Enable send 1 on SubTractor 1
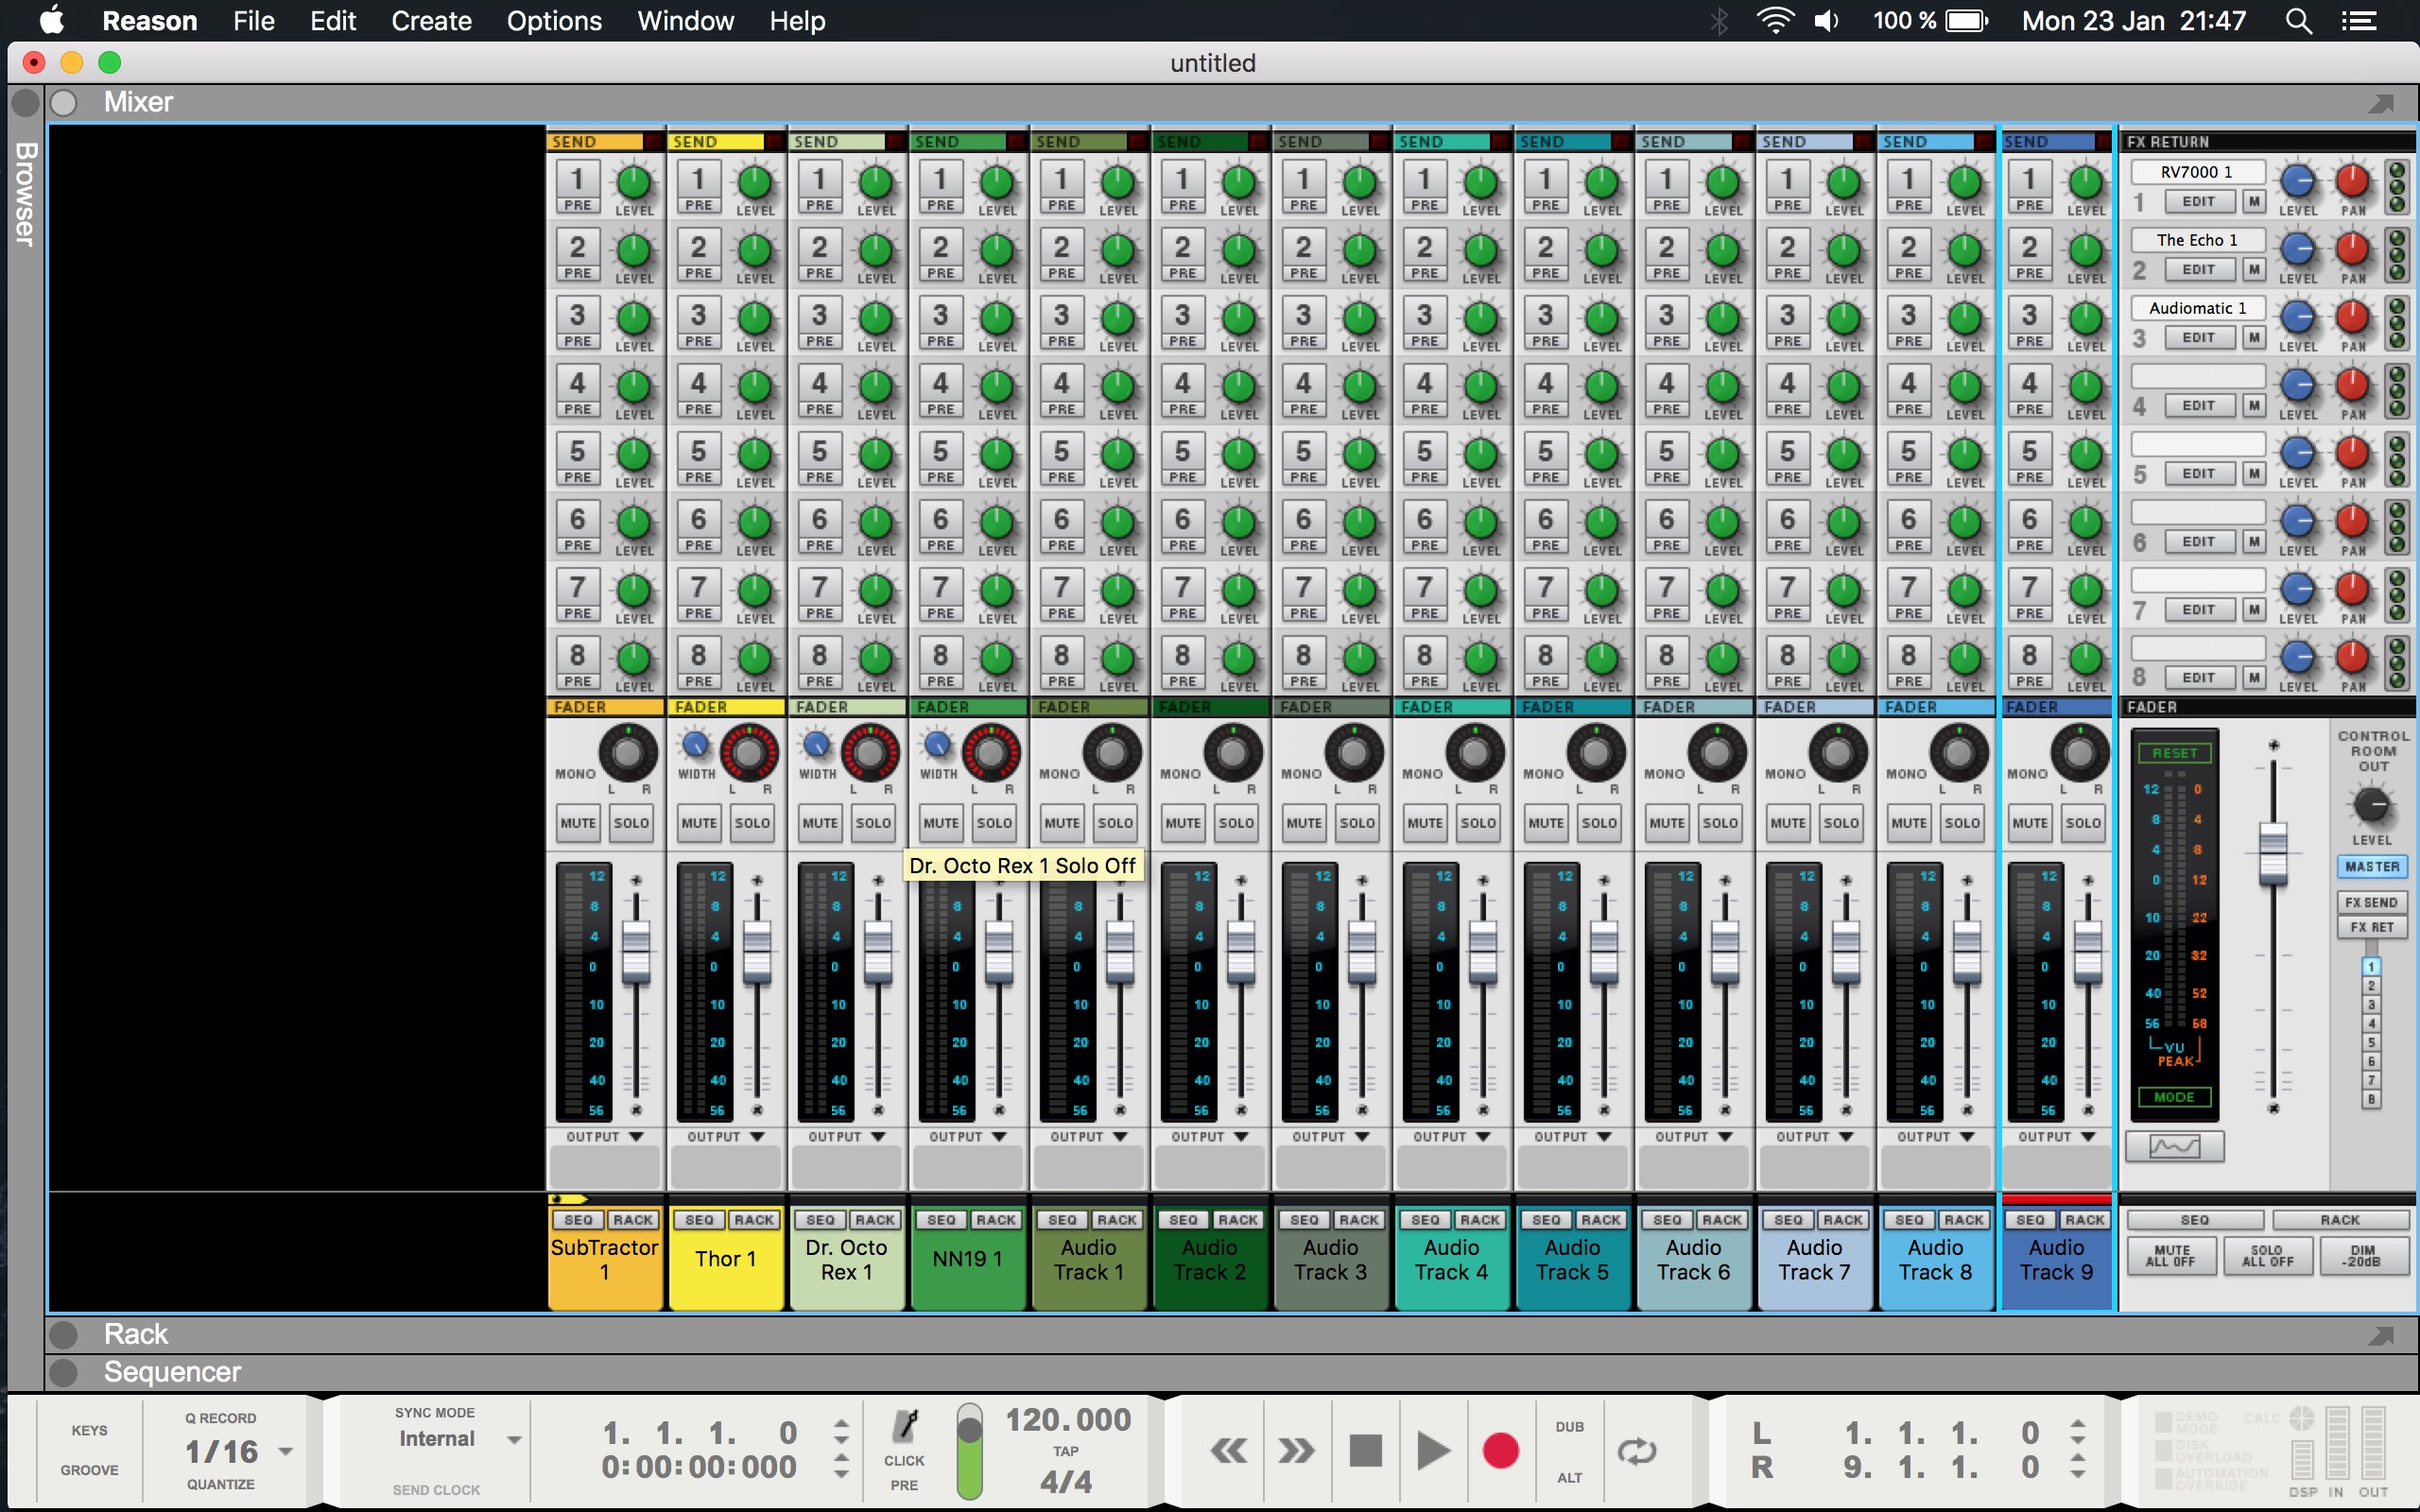Image resolution: width=2420 pixels, height=1512 pixels. click(x=577, y=179)
